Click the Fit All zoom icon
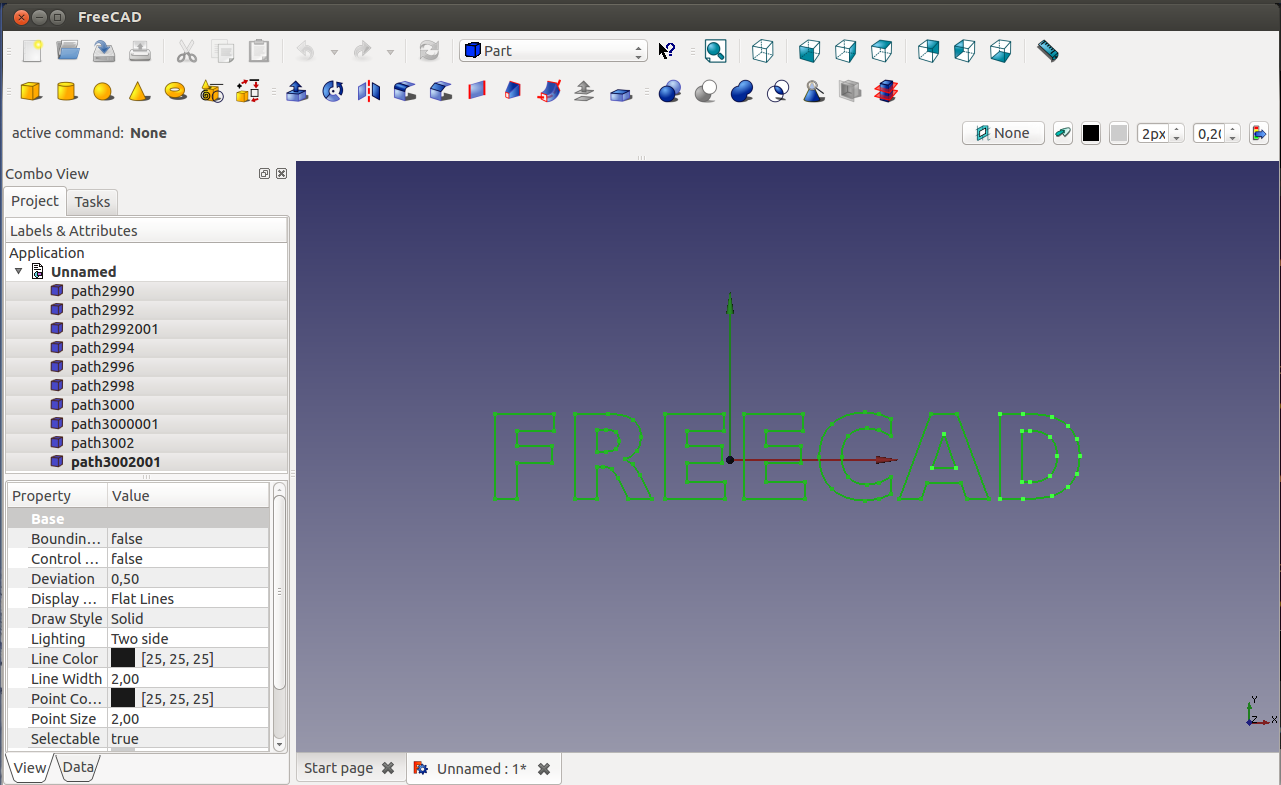 715,51
